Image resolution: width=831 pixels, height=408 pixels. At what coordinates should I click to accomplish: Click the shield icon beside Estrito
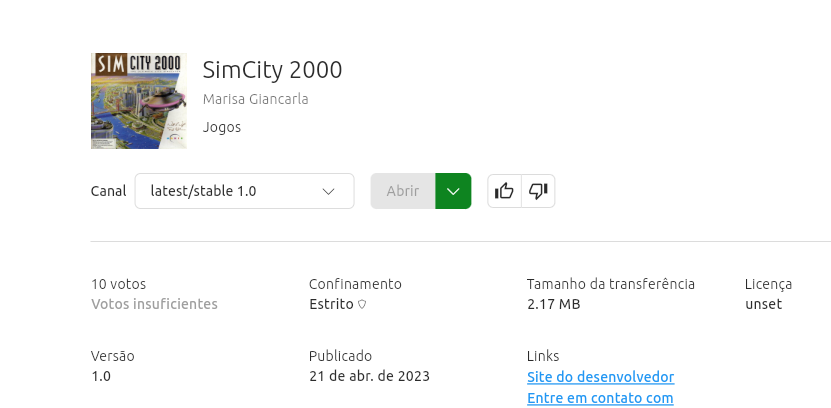[x=362, y=305]
